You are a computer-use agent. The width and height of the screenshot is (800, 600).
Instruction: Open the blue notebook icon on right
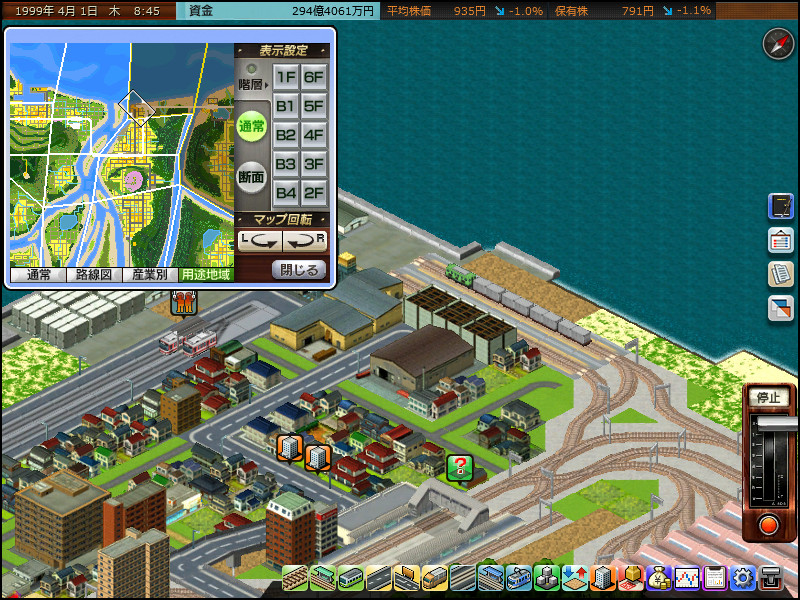tap(781, 206)
